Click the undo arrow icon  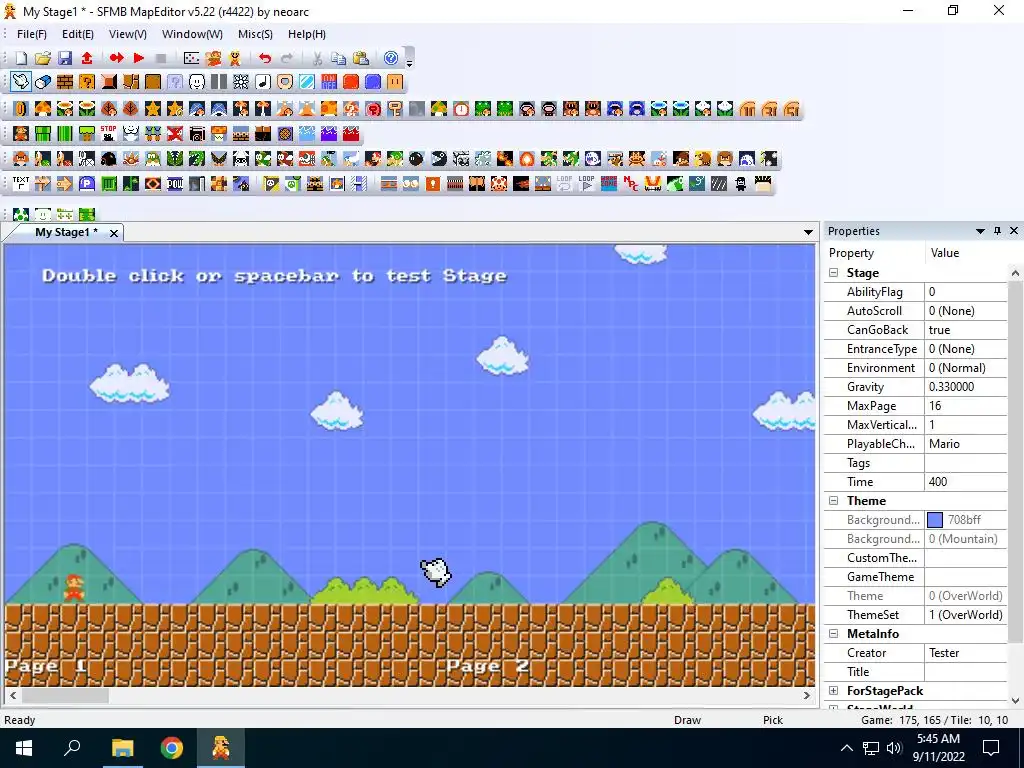[264, 58]
